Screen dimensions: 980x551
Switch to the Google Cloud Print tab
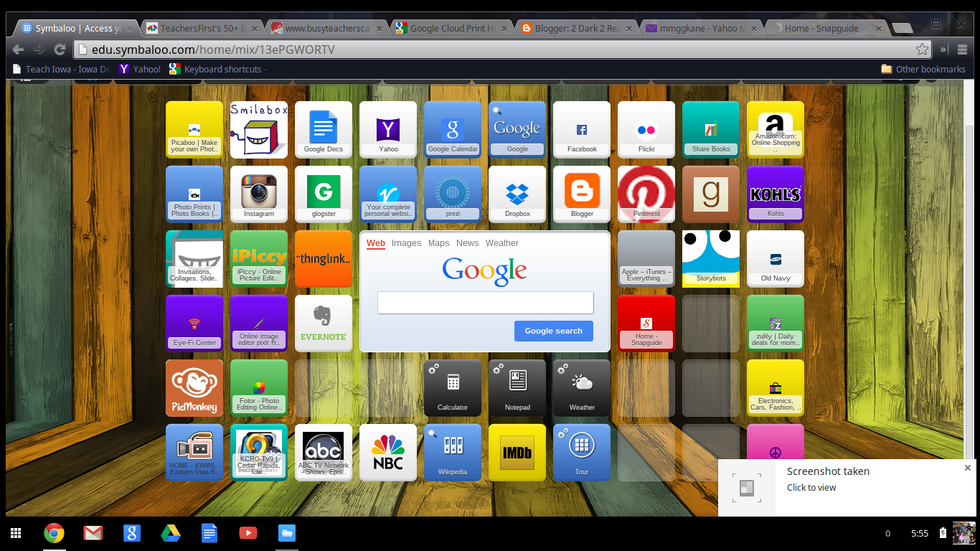451,28
